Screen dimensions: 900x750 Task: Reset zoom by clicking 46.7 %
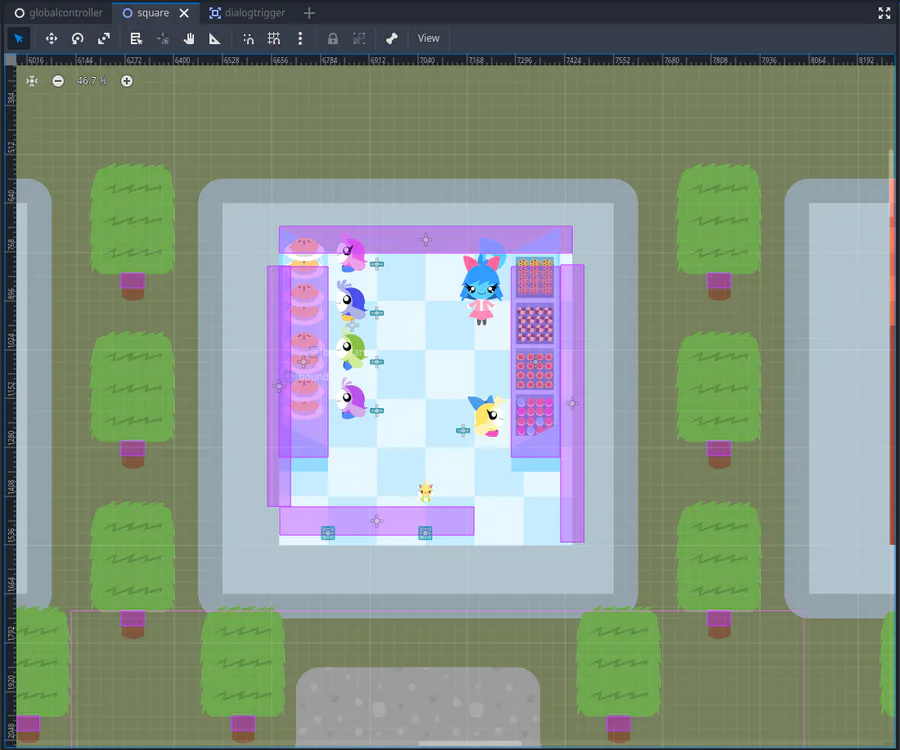[92, 81]
